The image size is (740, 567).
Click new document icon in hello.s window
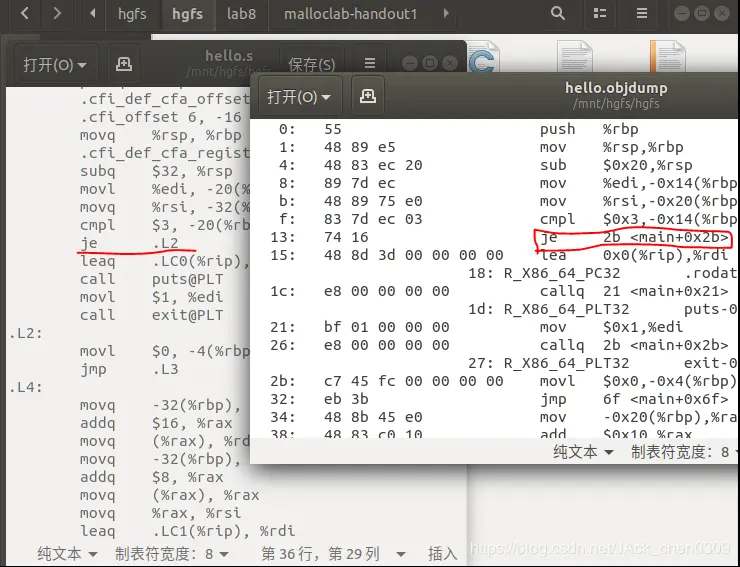[x=124, y=64]
